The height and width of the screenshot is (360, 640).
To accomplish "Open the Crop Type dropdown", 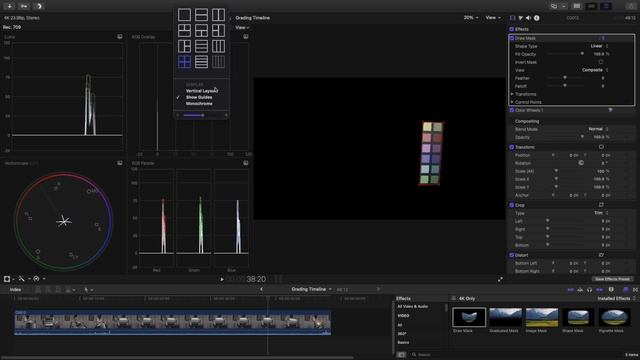I will (601, 213).
